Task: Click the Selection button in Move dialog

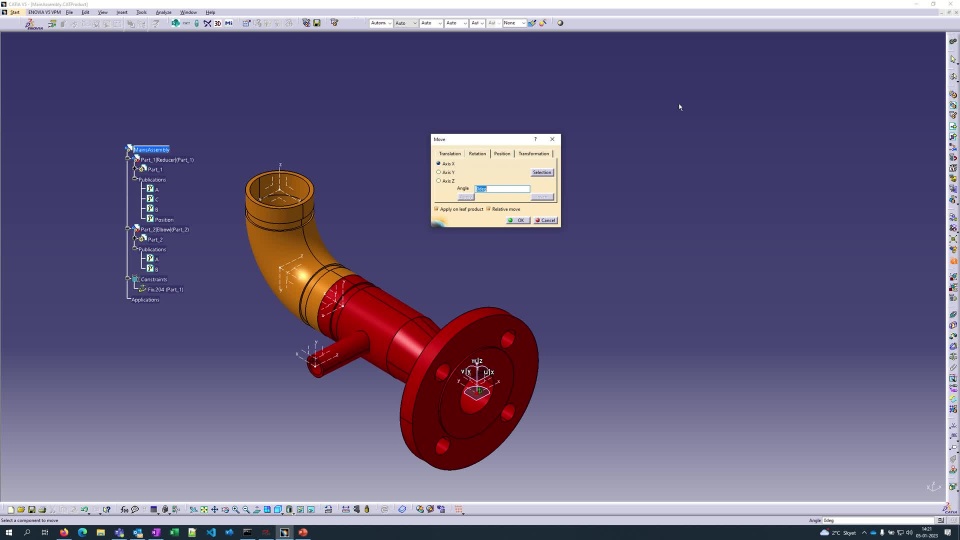Action: (x=542, y=173)
